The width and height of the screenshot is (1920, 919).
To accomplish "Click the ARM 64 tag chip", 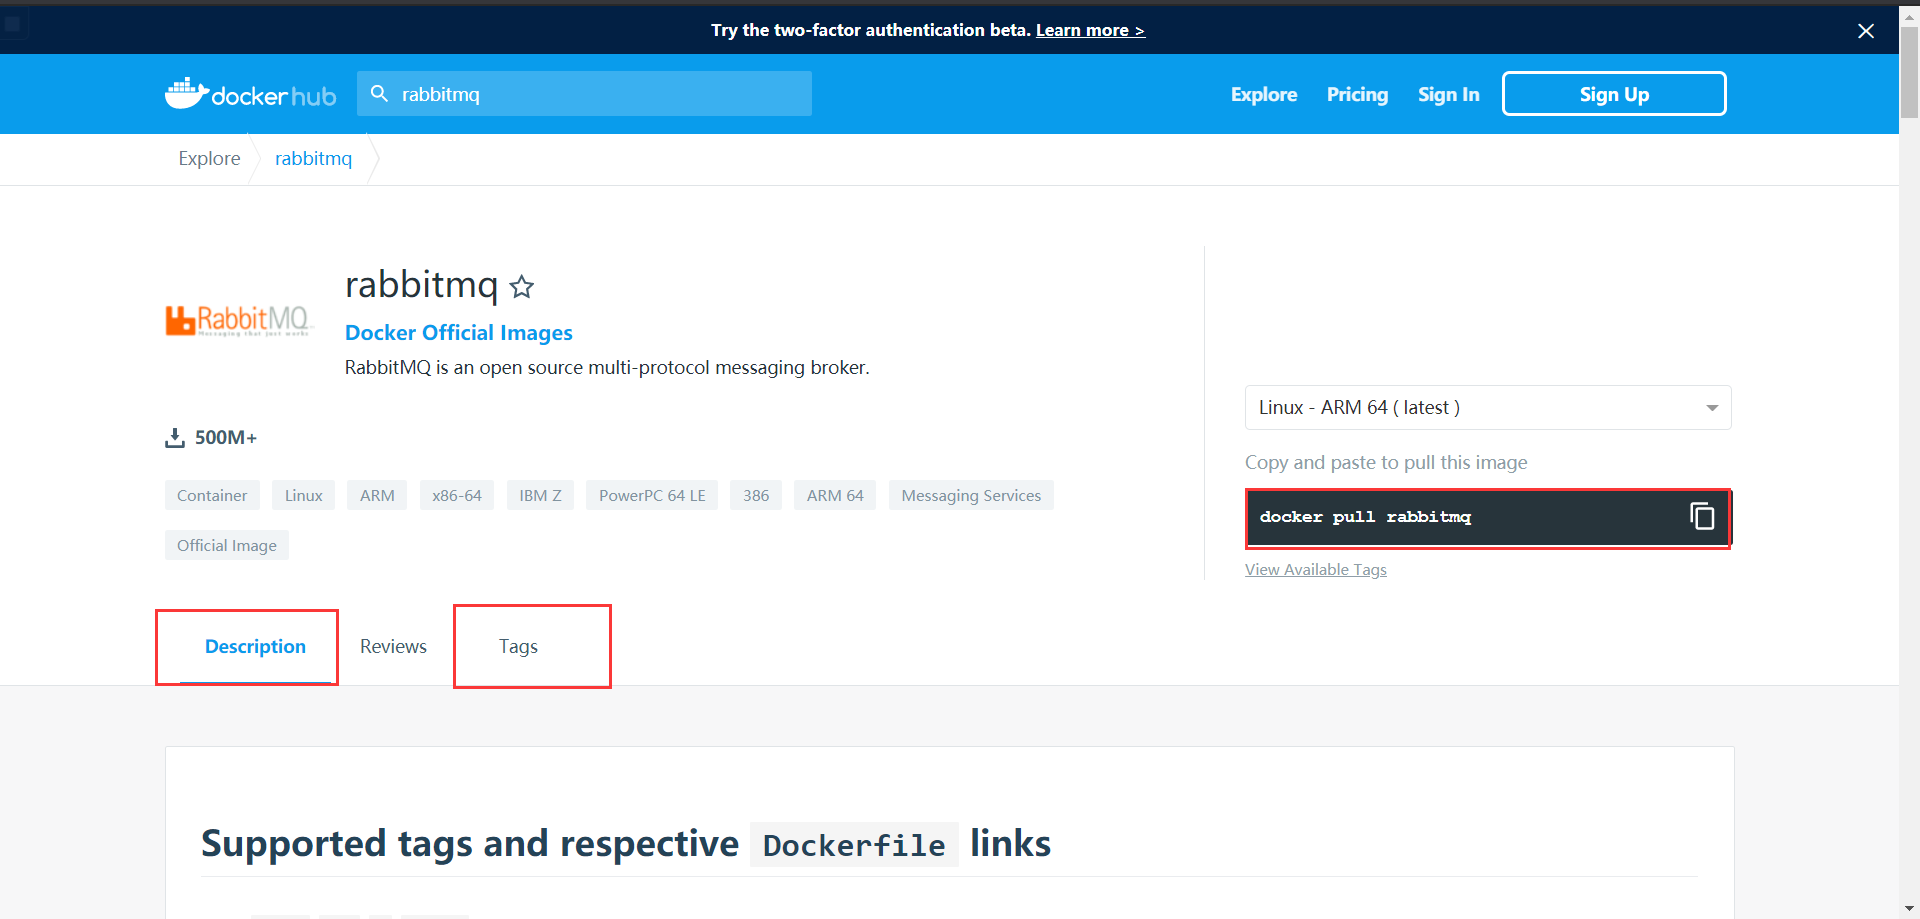I will (835, 495).
